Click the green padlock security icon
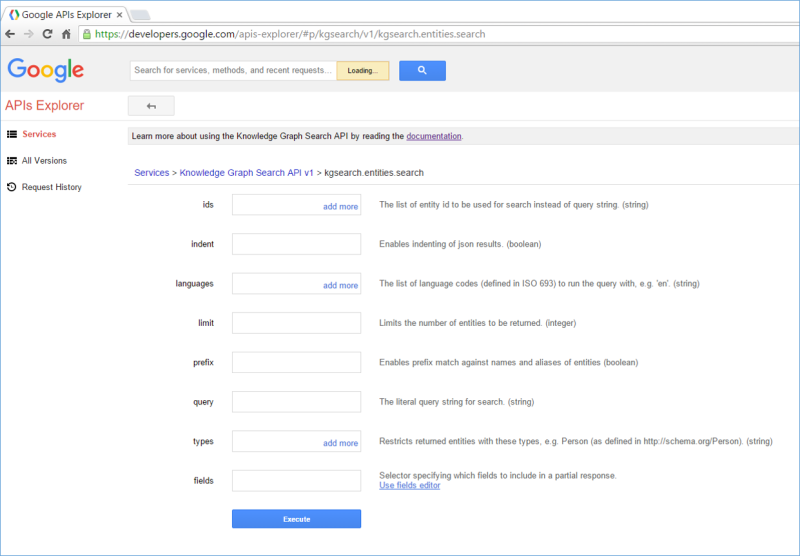The height and width of the screenshot is (556, 800). point(87,34)
